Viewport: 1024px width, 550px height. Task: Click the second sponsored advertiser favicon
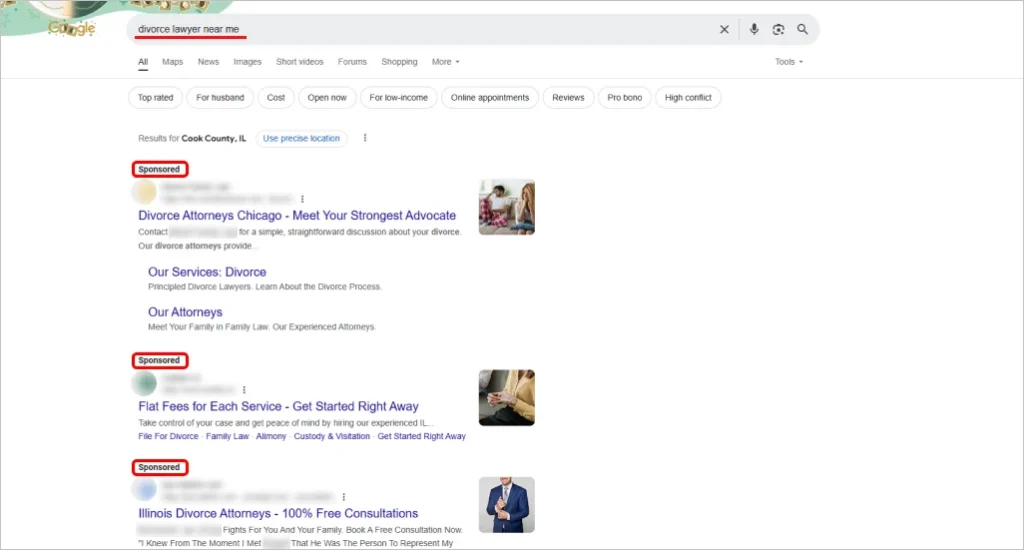click(144, 383)
